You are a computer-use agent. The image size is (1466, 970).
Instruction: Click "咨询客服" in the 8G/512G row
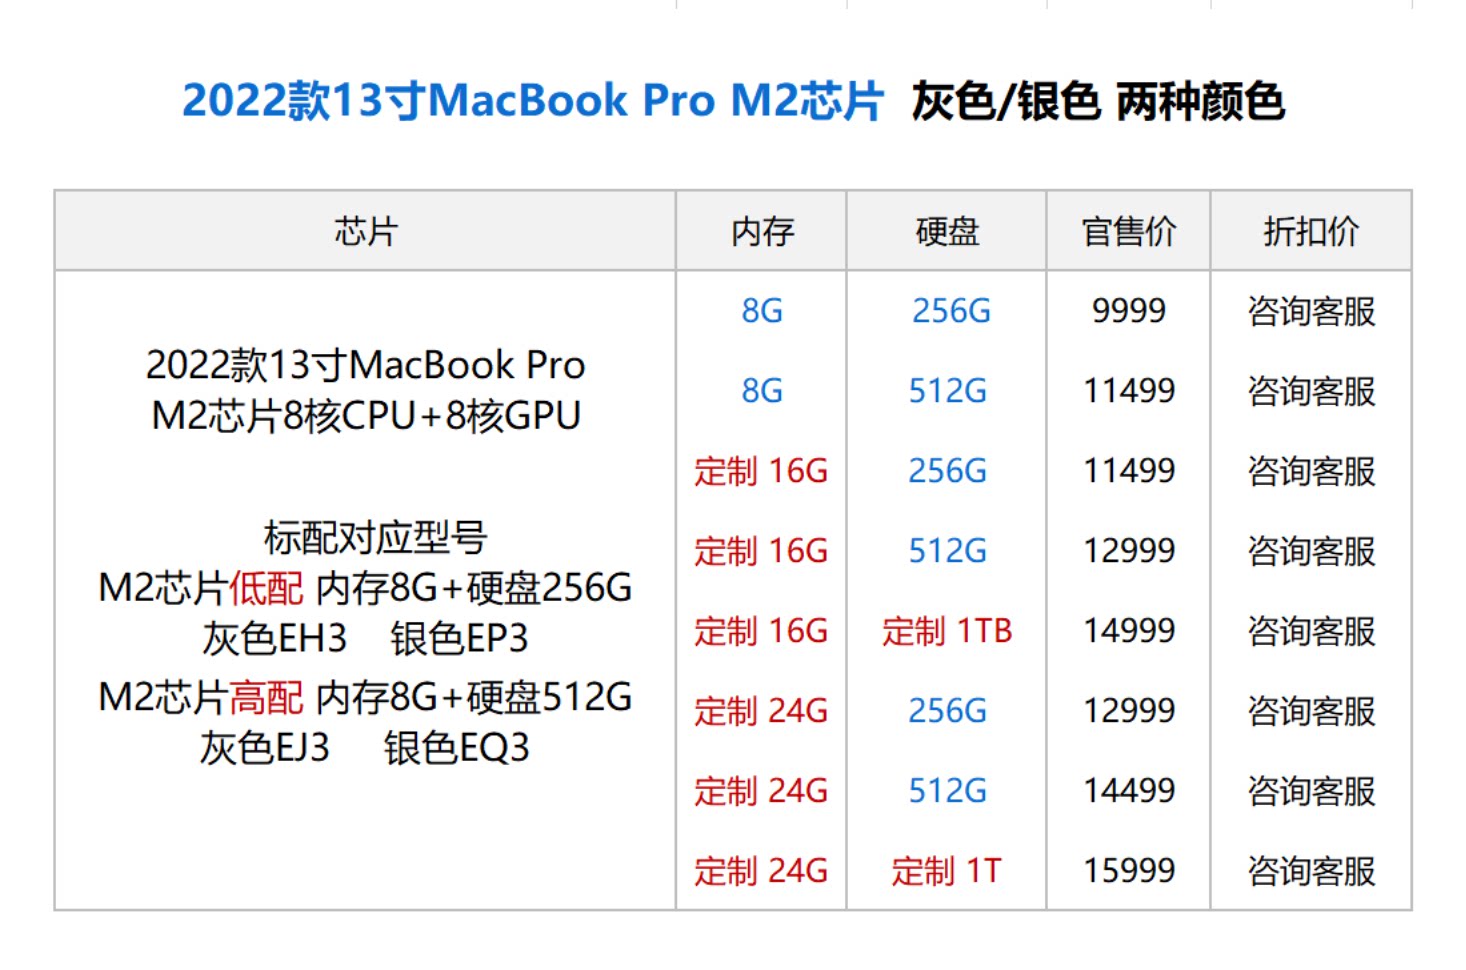(x=1311, y=391)
